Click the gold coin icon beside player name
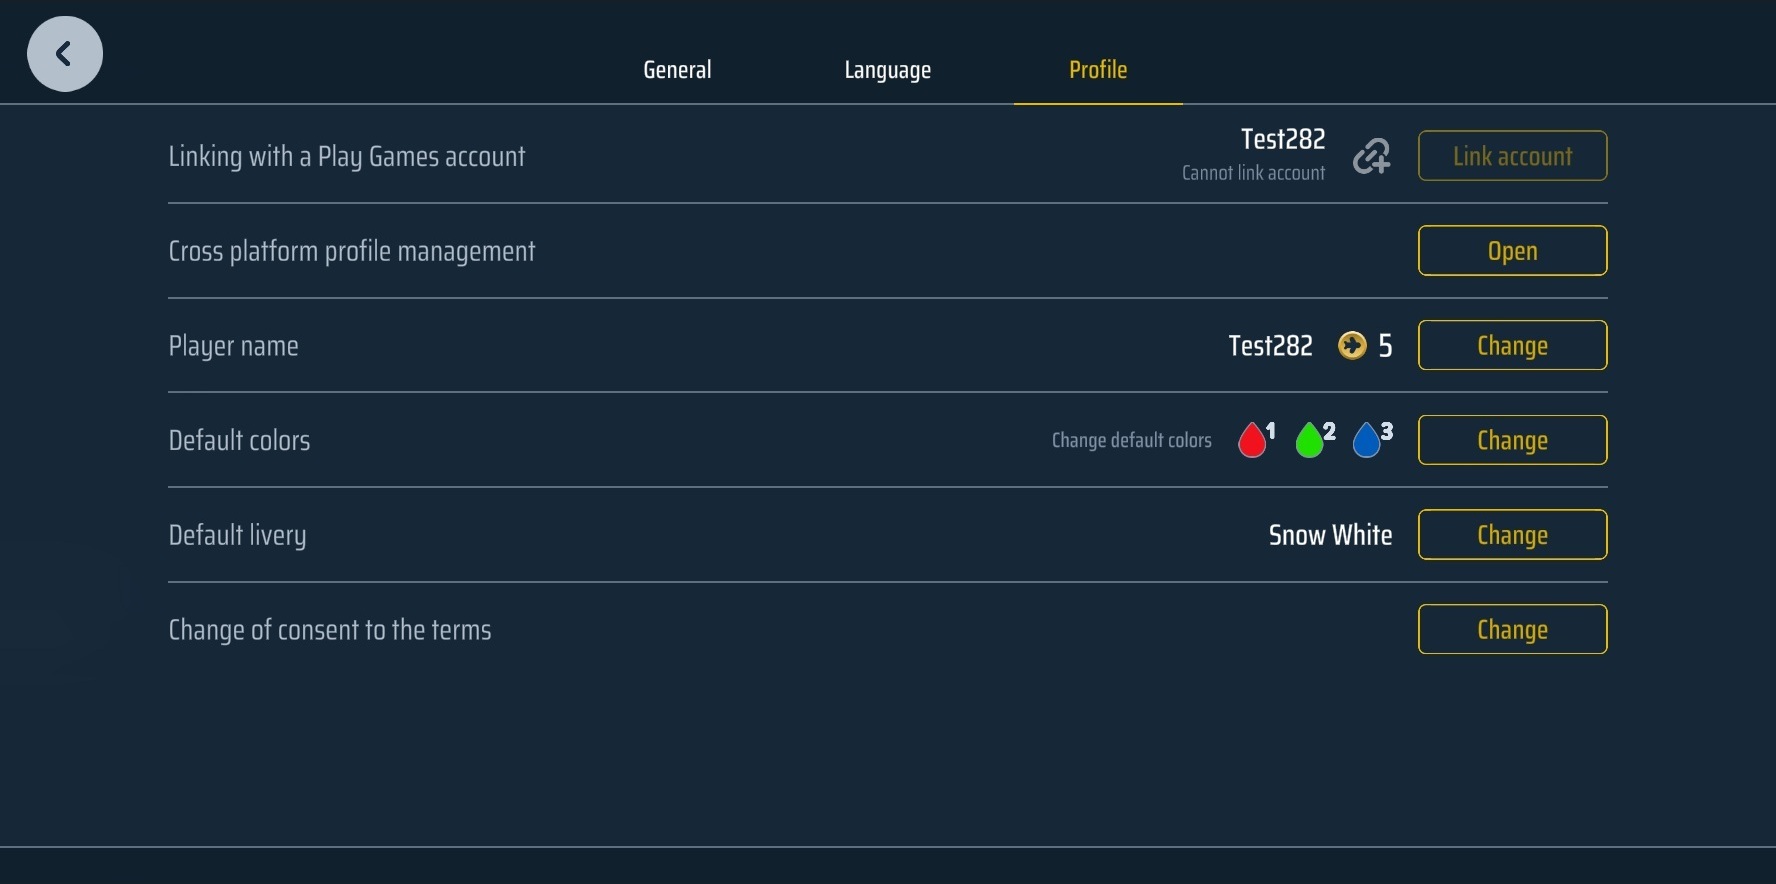 [1352, 346]
